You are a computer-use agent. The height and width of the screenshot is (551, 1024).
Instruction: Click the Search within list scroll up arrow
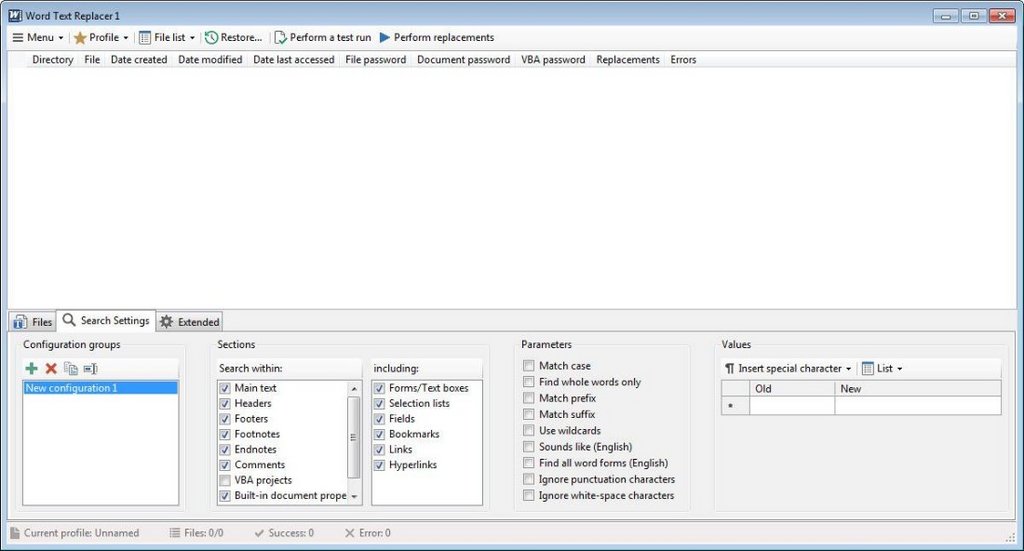click(354, 388)
